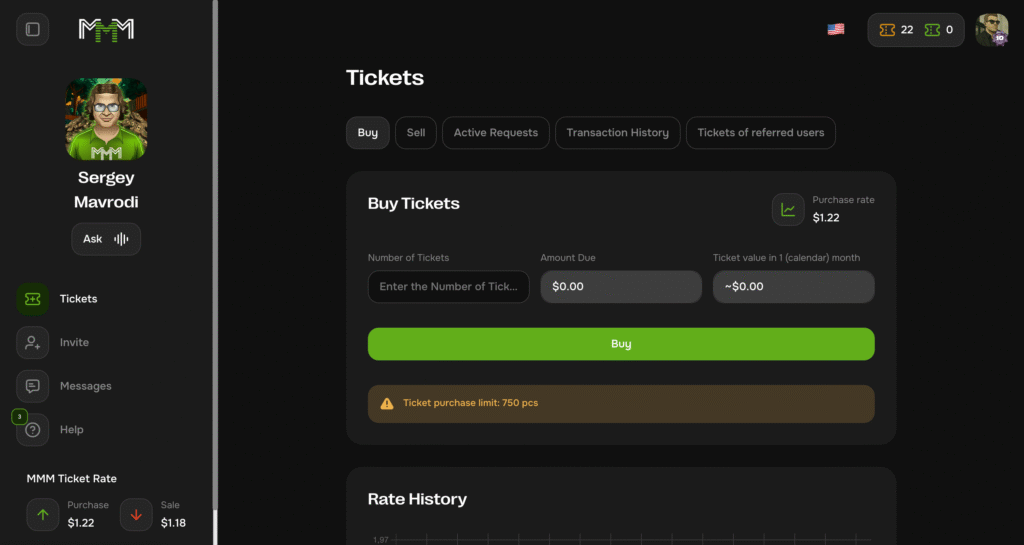Open the Messages chat icon
Viewport: 1024px width, 545px height.
pyautogui.click(x=33, y=386)
